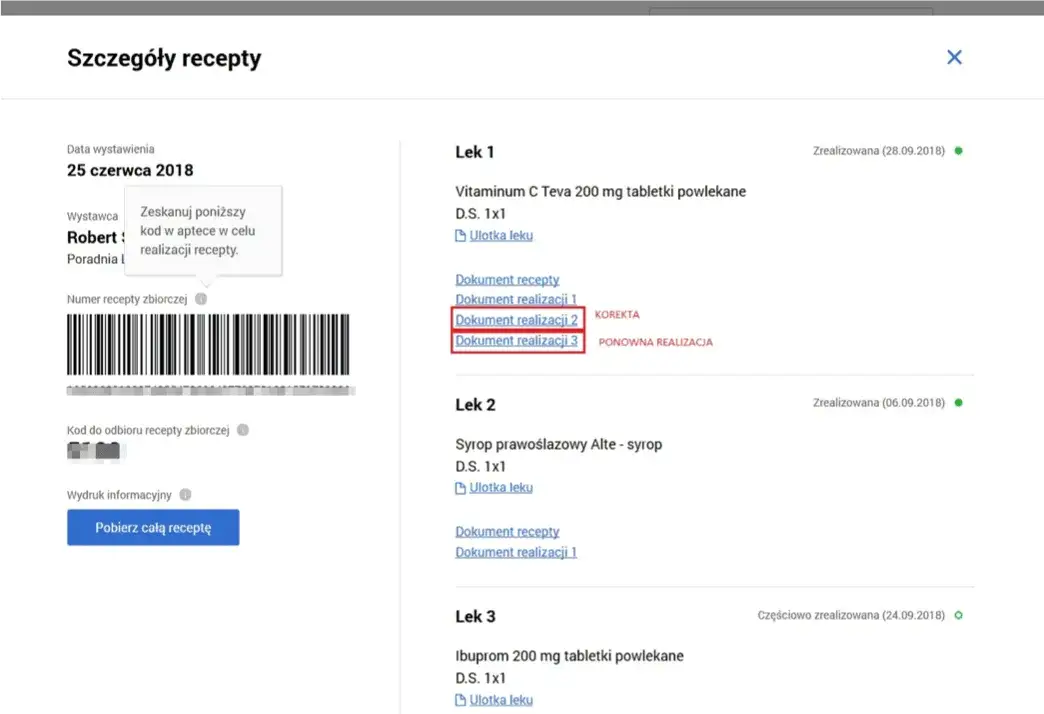Open the KOREKTA document Dokument realizacji 2
Screen dimensions: 1044x714
(x=517, y=319)
